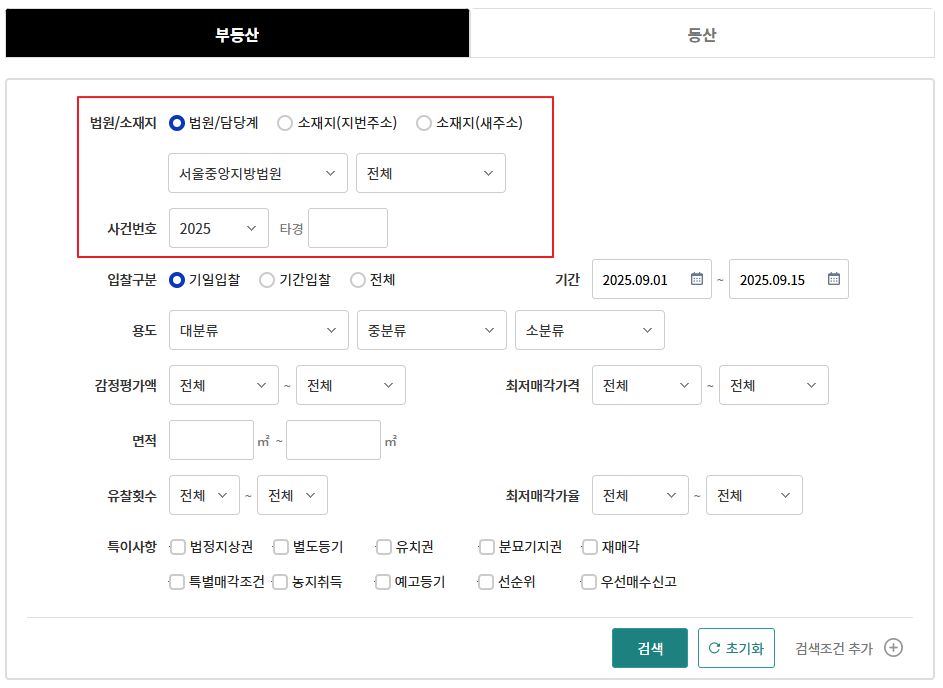The width and height of the screenshot is (943, 688).
Task: Enable the 재매각 checkbox
Action: (x=590, y=547)
